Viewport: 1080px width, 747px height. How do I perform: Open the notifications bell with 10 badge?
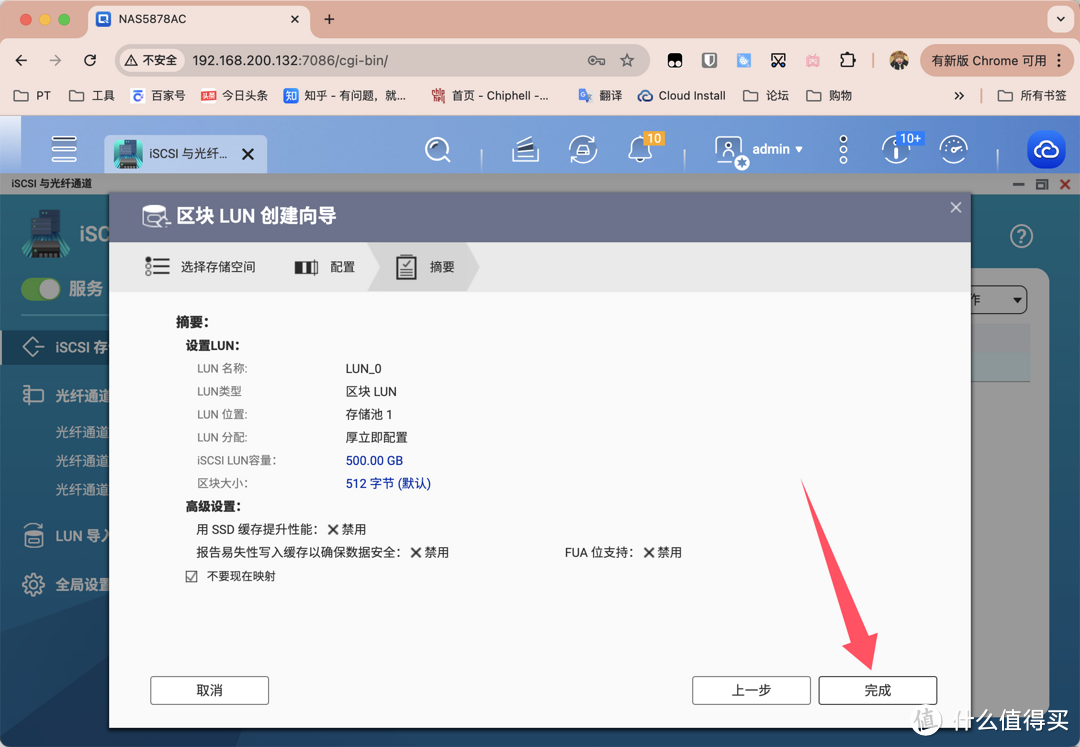pos(640,150)
